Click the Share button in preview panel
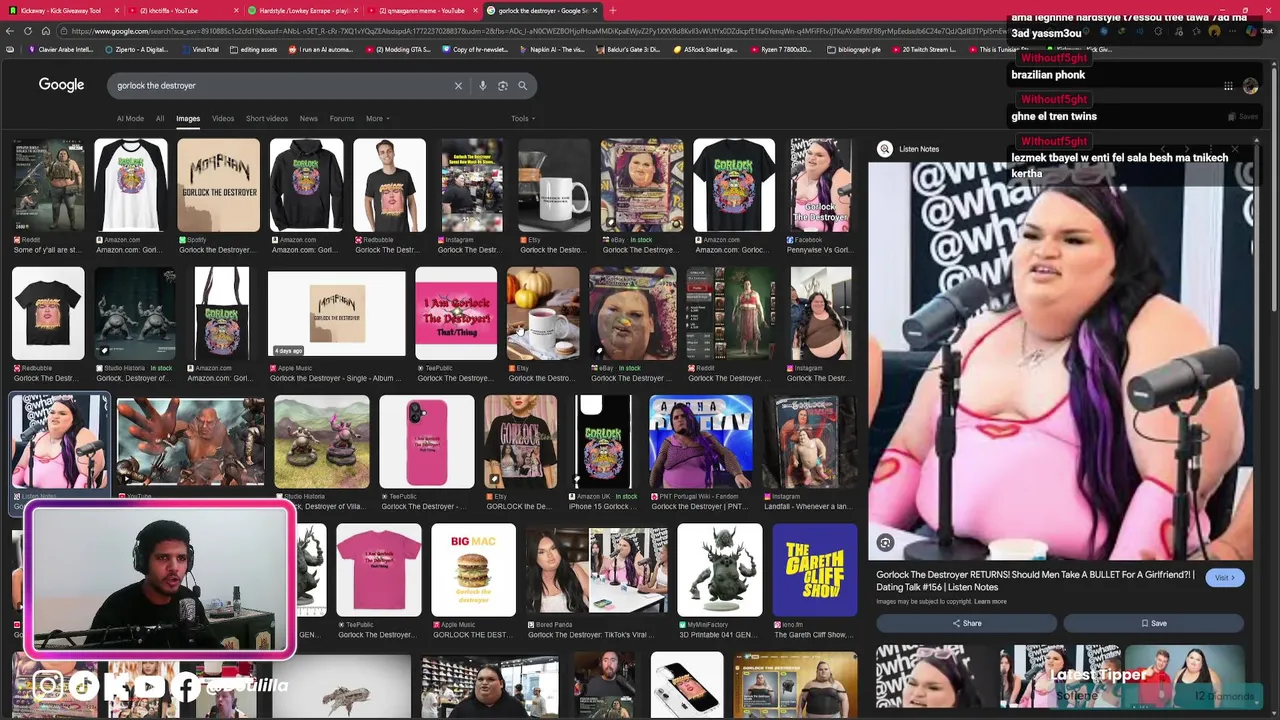 (x=966, y=624)
